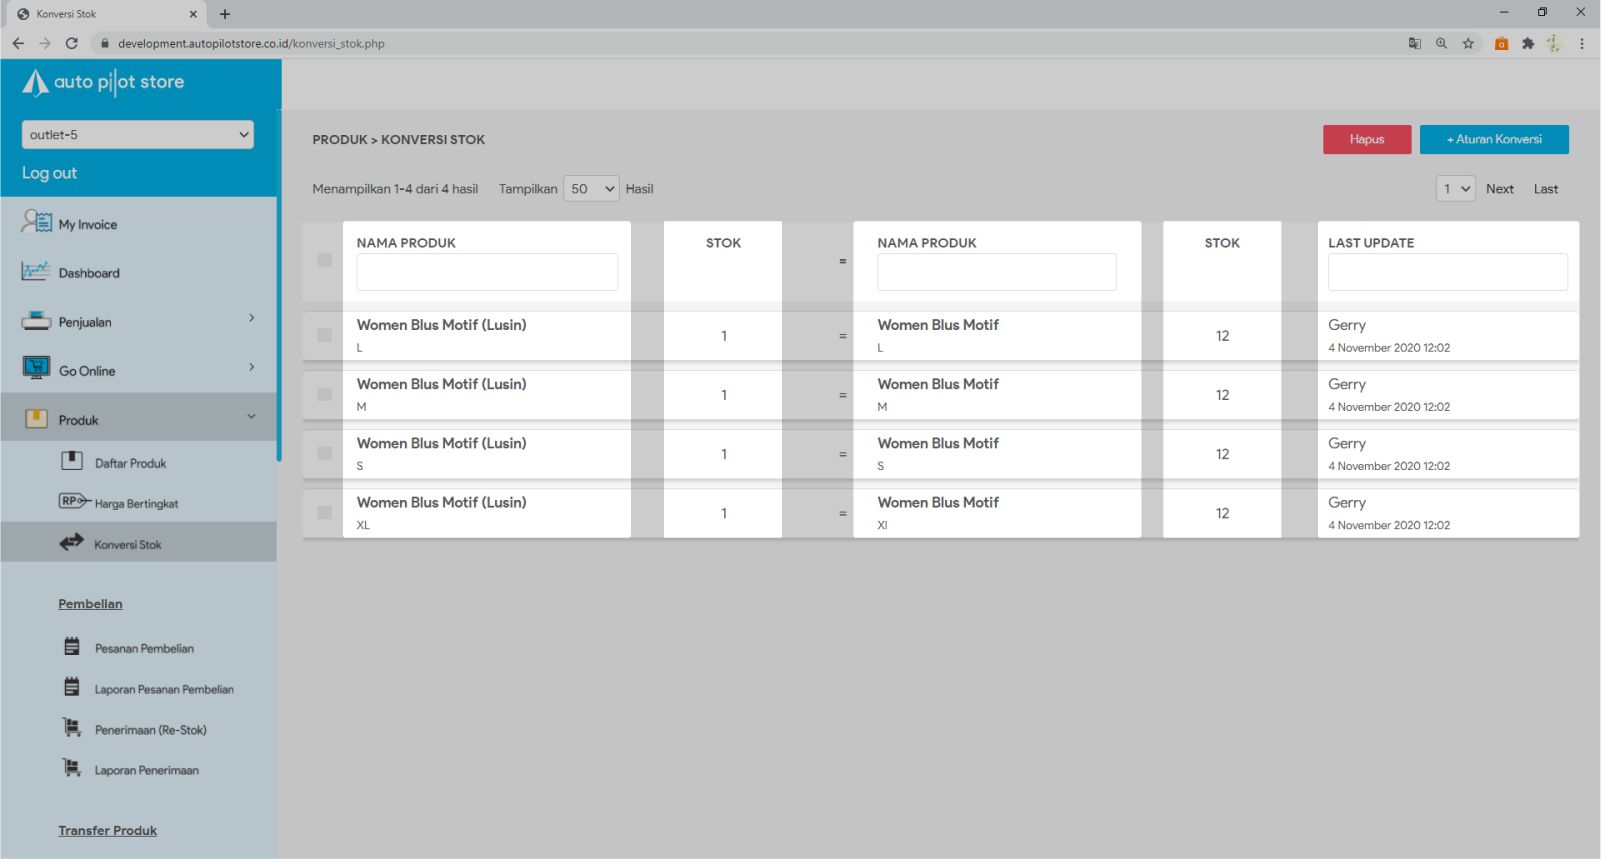This screenshot has height=859, width=1601.
Task: Click the Last Update filter field
Action: [1447, 272]
